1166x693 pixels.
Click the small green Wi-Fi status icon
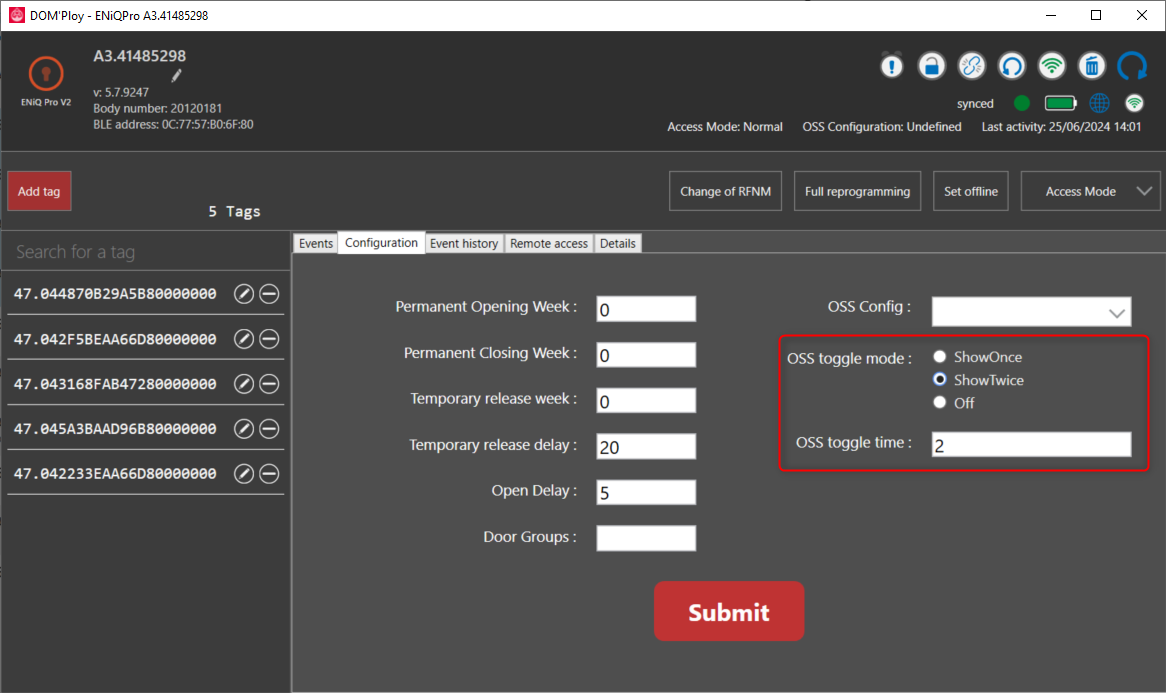1134,103
